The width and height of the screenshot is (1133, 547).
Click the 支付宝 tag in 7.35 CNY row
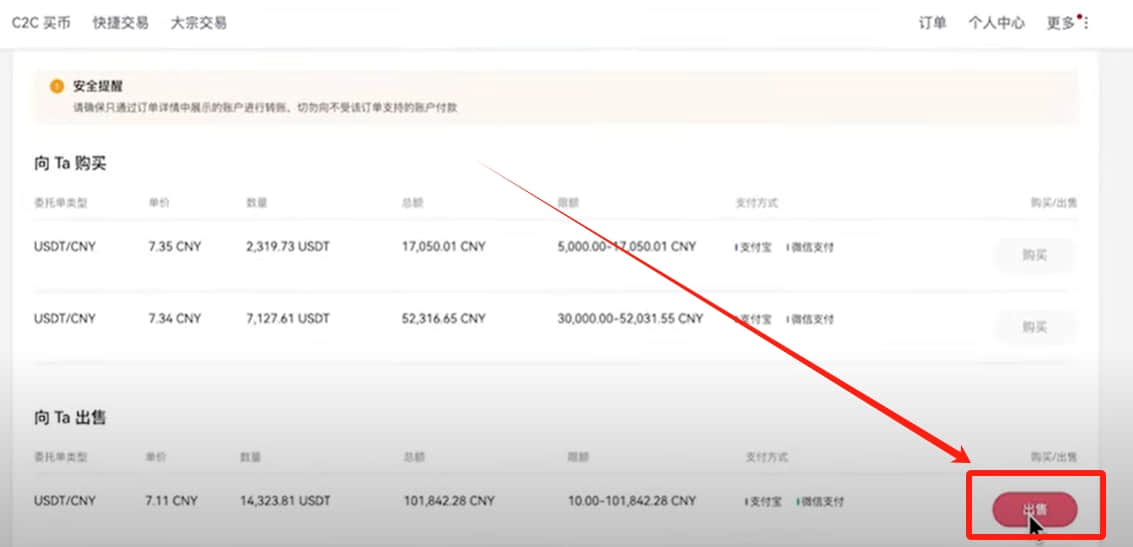tap(754, 247)
